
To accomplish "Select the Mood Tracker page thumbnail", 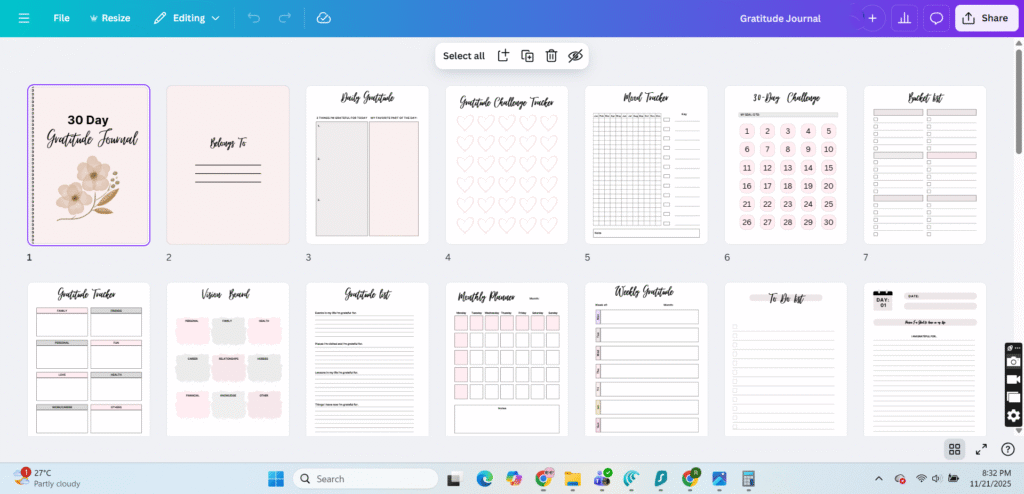I will coord(646,164).
